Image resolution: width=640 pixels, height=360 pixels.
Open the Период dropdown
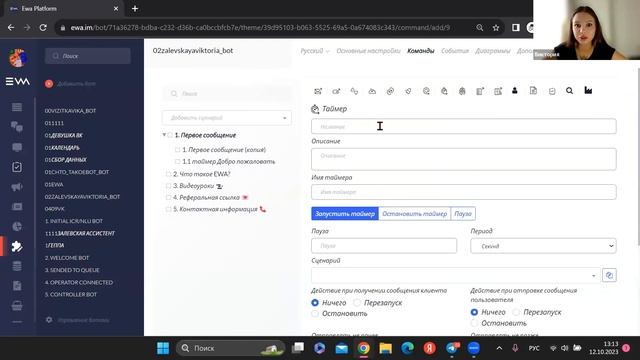coord(543,246)
